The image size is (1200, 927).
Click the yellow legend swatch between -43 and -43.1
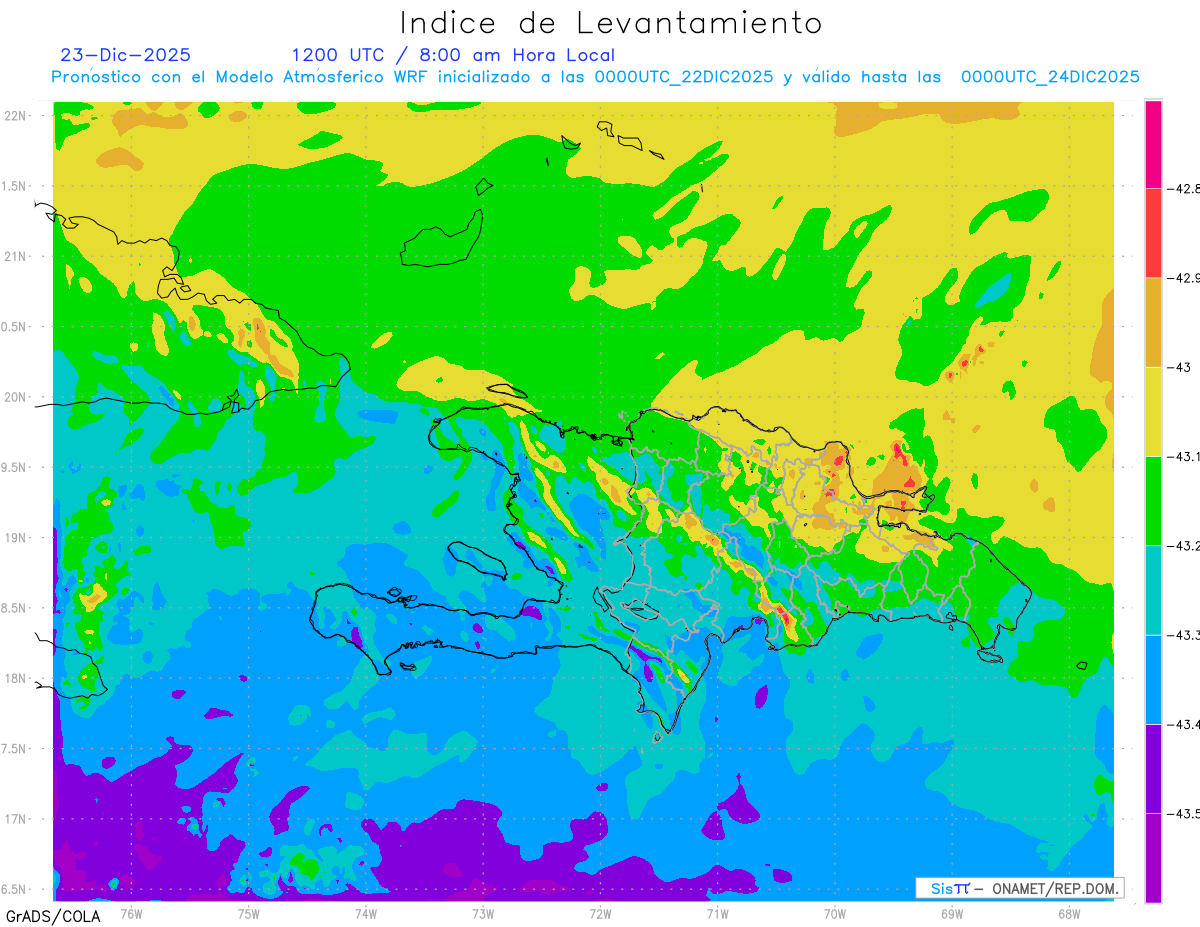(1153, 411)
